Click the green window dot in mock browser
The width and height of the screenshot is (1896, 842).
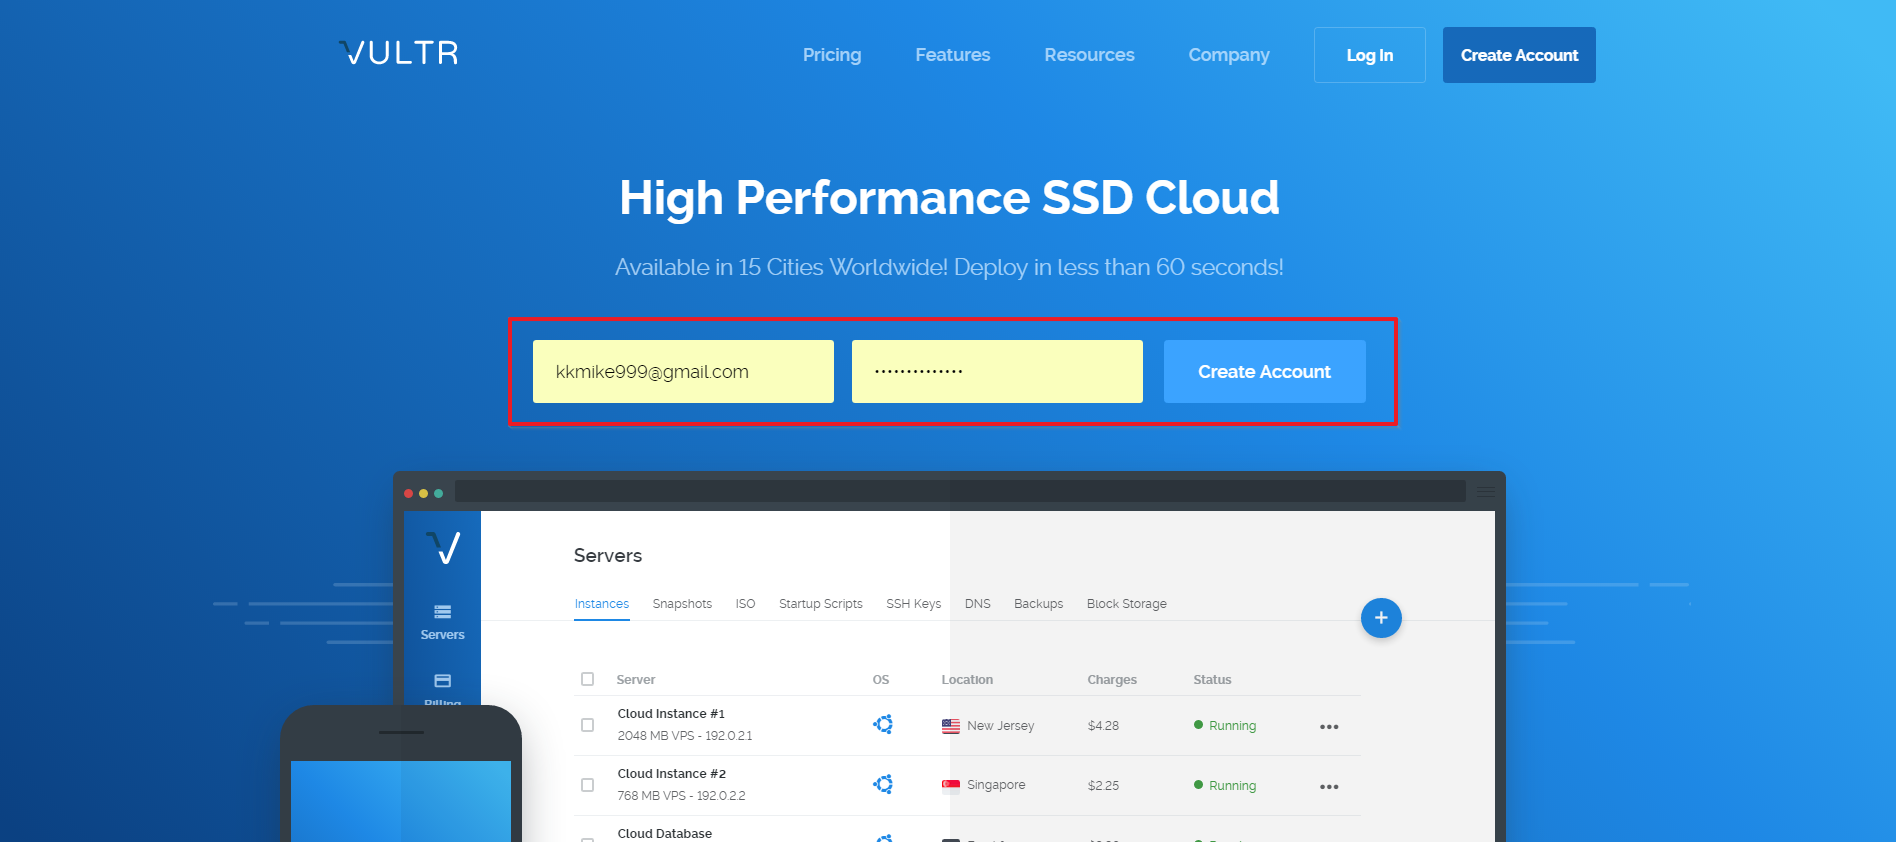coord(439,493)
